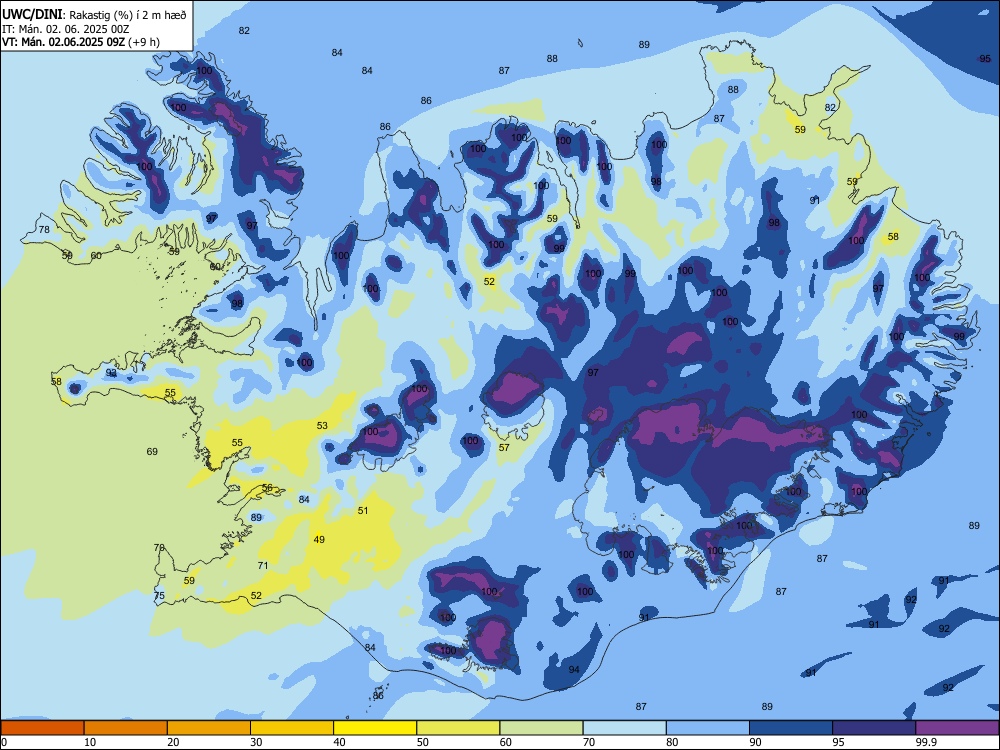This screenshot has width=1000, height=750.
Task: Click the legend tick label 10
Action: click(90, 742)
